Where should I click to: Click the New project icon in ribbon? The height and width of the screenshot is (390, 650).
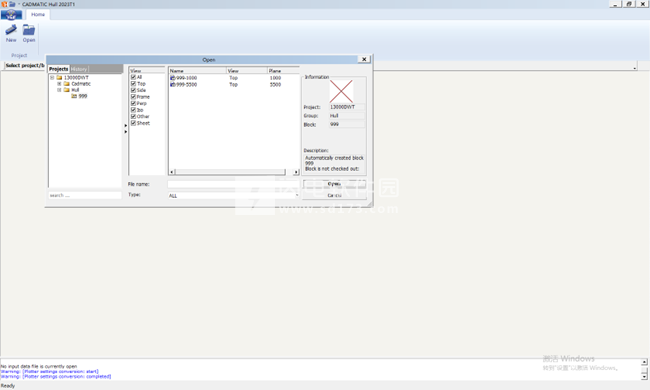pyautogui.click(x=11, y=30)
